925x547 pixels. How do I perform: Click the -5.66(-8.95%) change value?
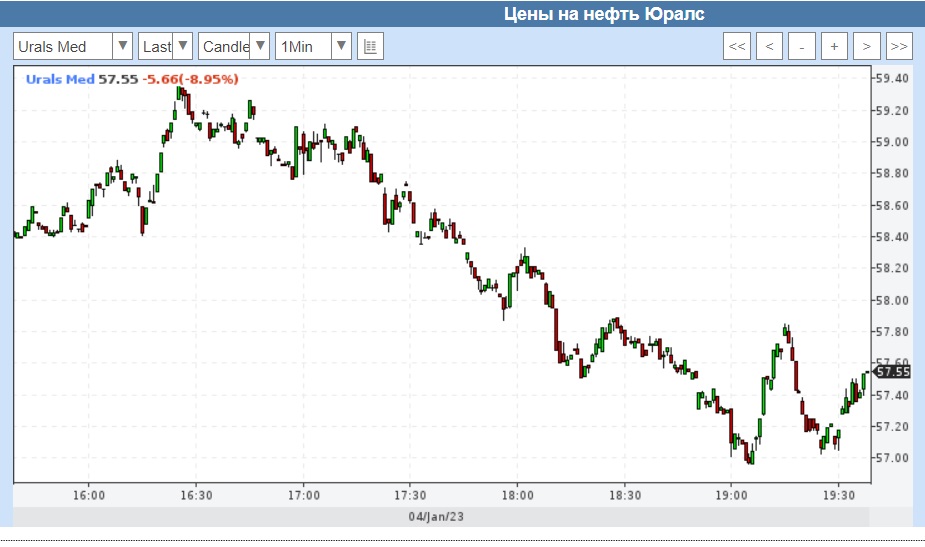191,79
